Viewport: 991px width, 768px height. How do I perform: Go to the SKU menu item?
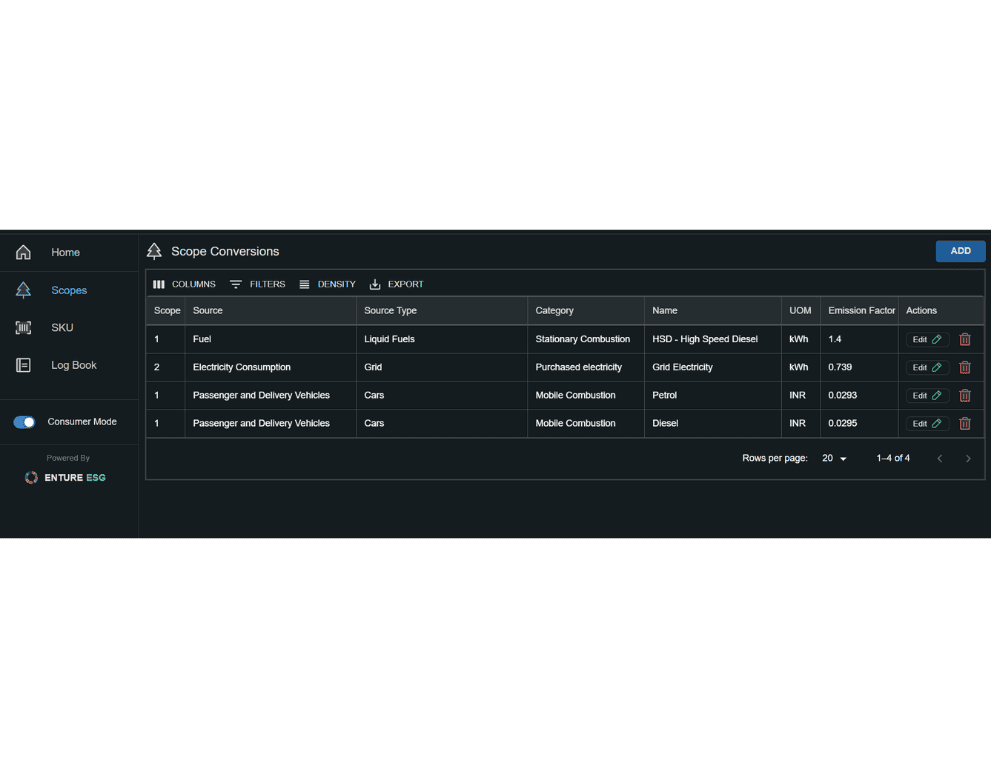point(62,328)
